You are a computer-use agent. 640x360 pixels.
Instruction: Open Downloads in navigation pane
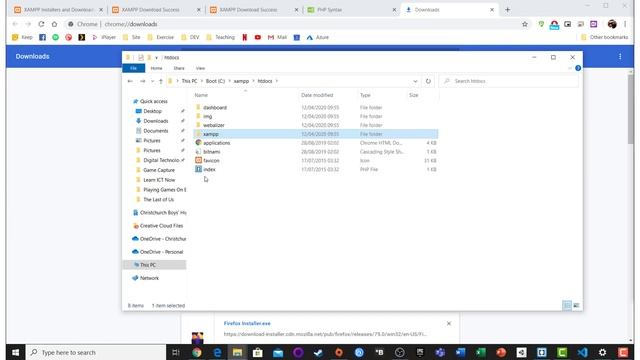[x=156, y=121]
